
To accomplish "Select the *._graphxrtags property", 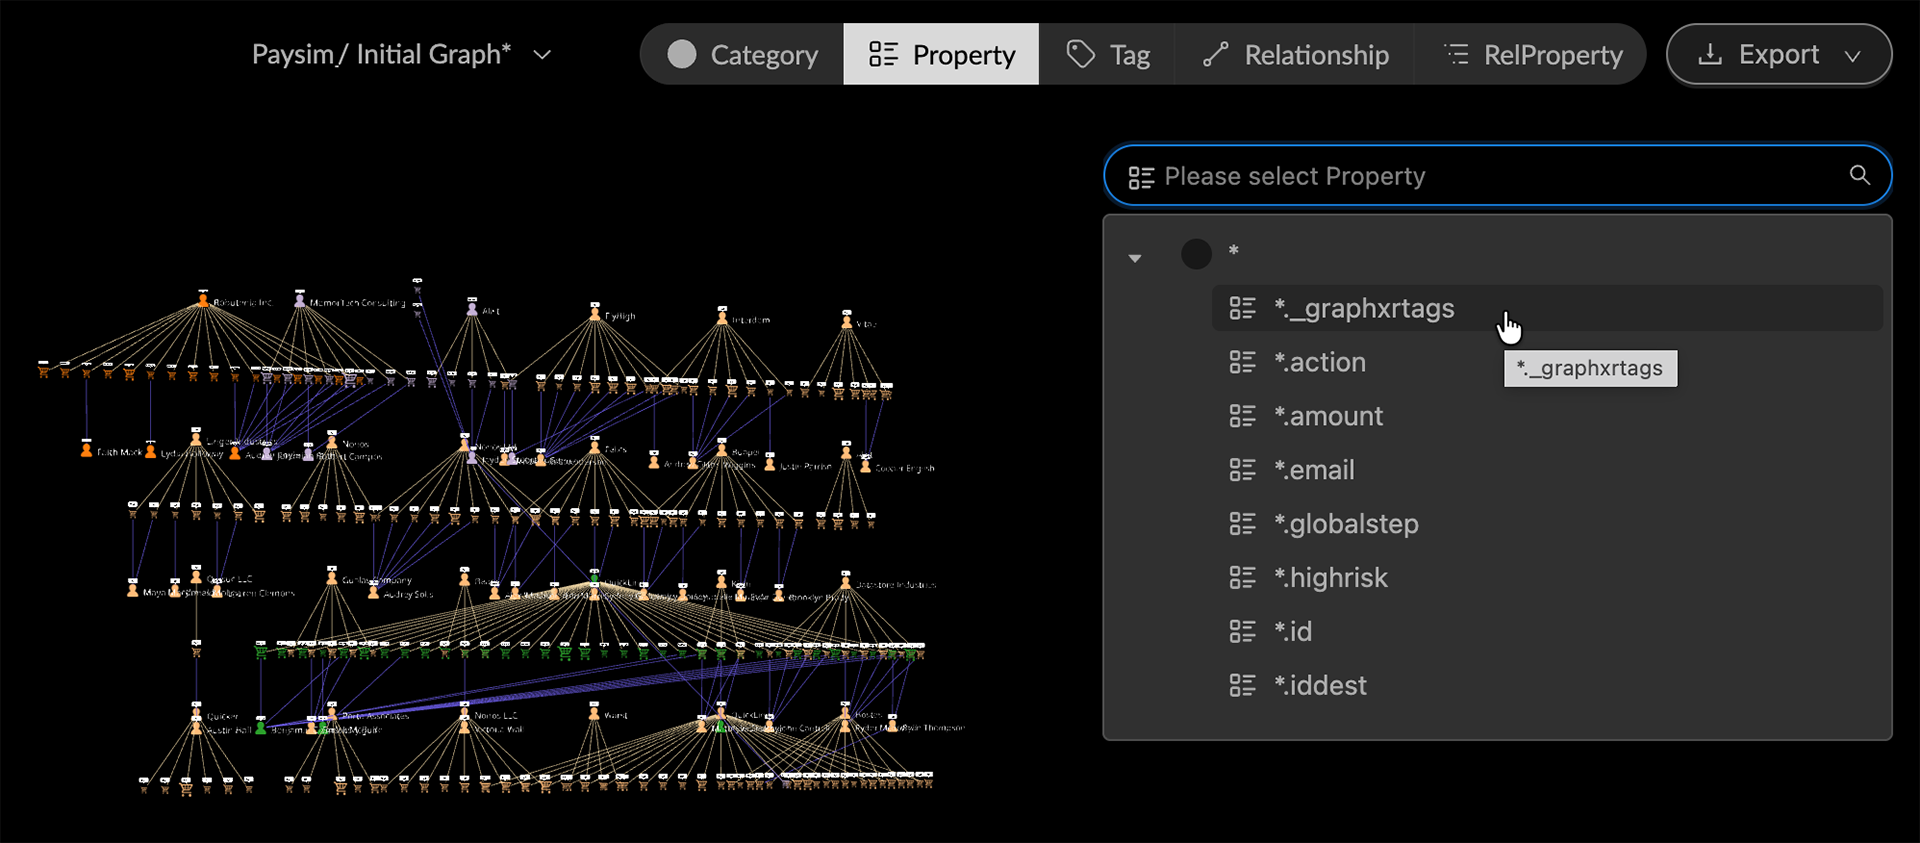I will click(1364, 308).
